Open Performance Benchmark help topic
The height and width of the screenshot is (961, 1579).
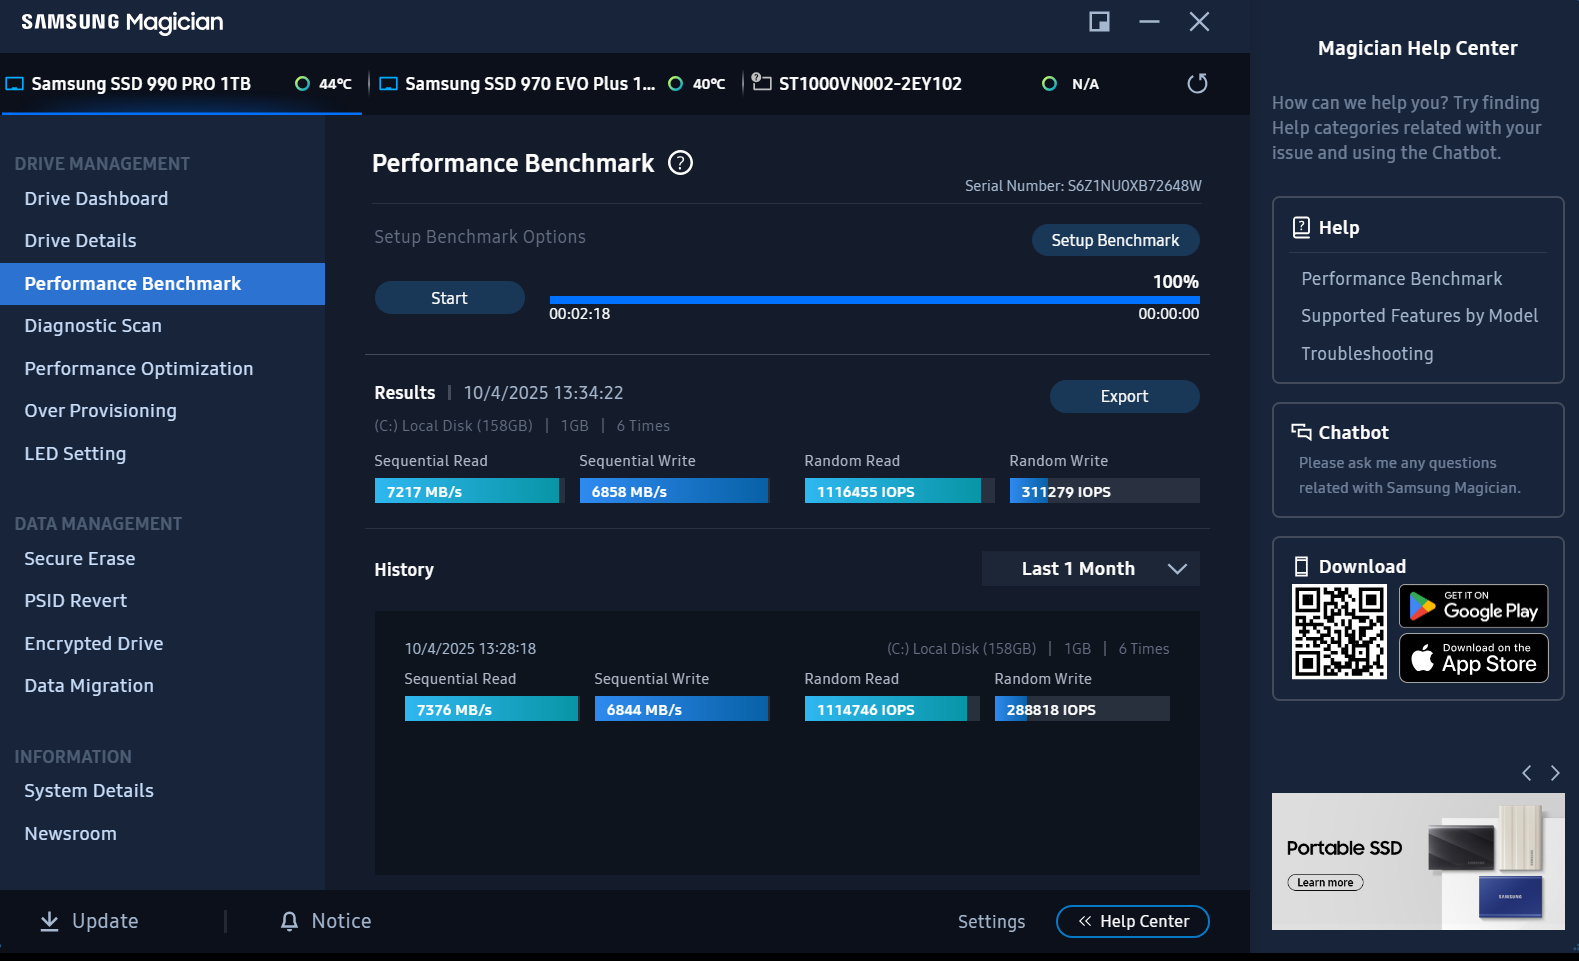[1401, 279]
